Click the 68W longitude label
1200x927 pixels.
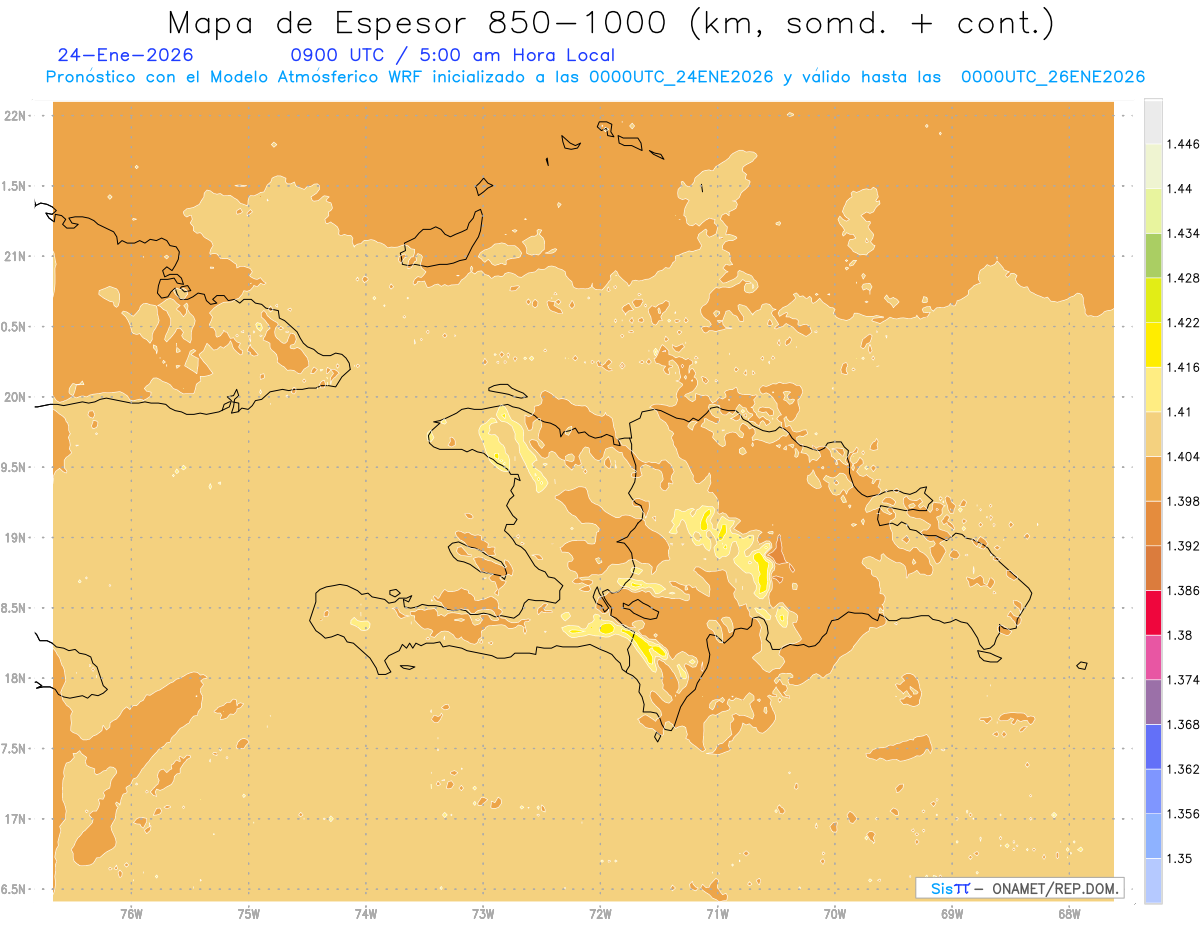pyautogui.click(x=1069, y=914)
